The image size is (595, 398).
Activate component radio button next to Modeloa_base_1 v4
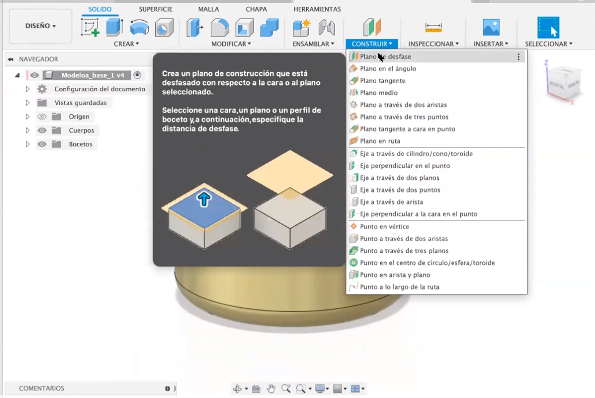tap(137, 75)
